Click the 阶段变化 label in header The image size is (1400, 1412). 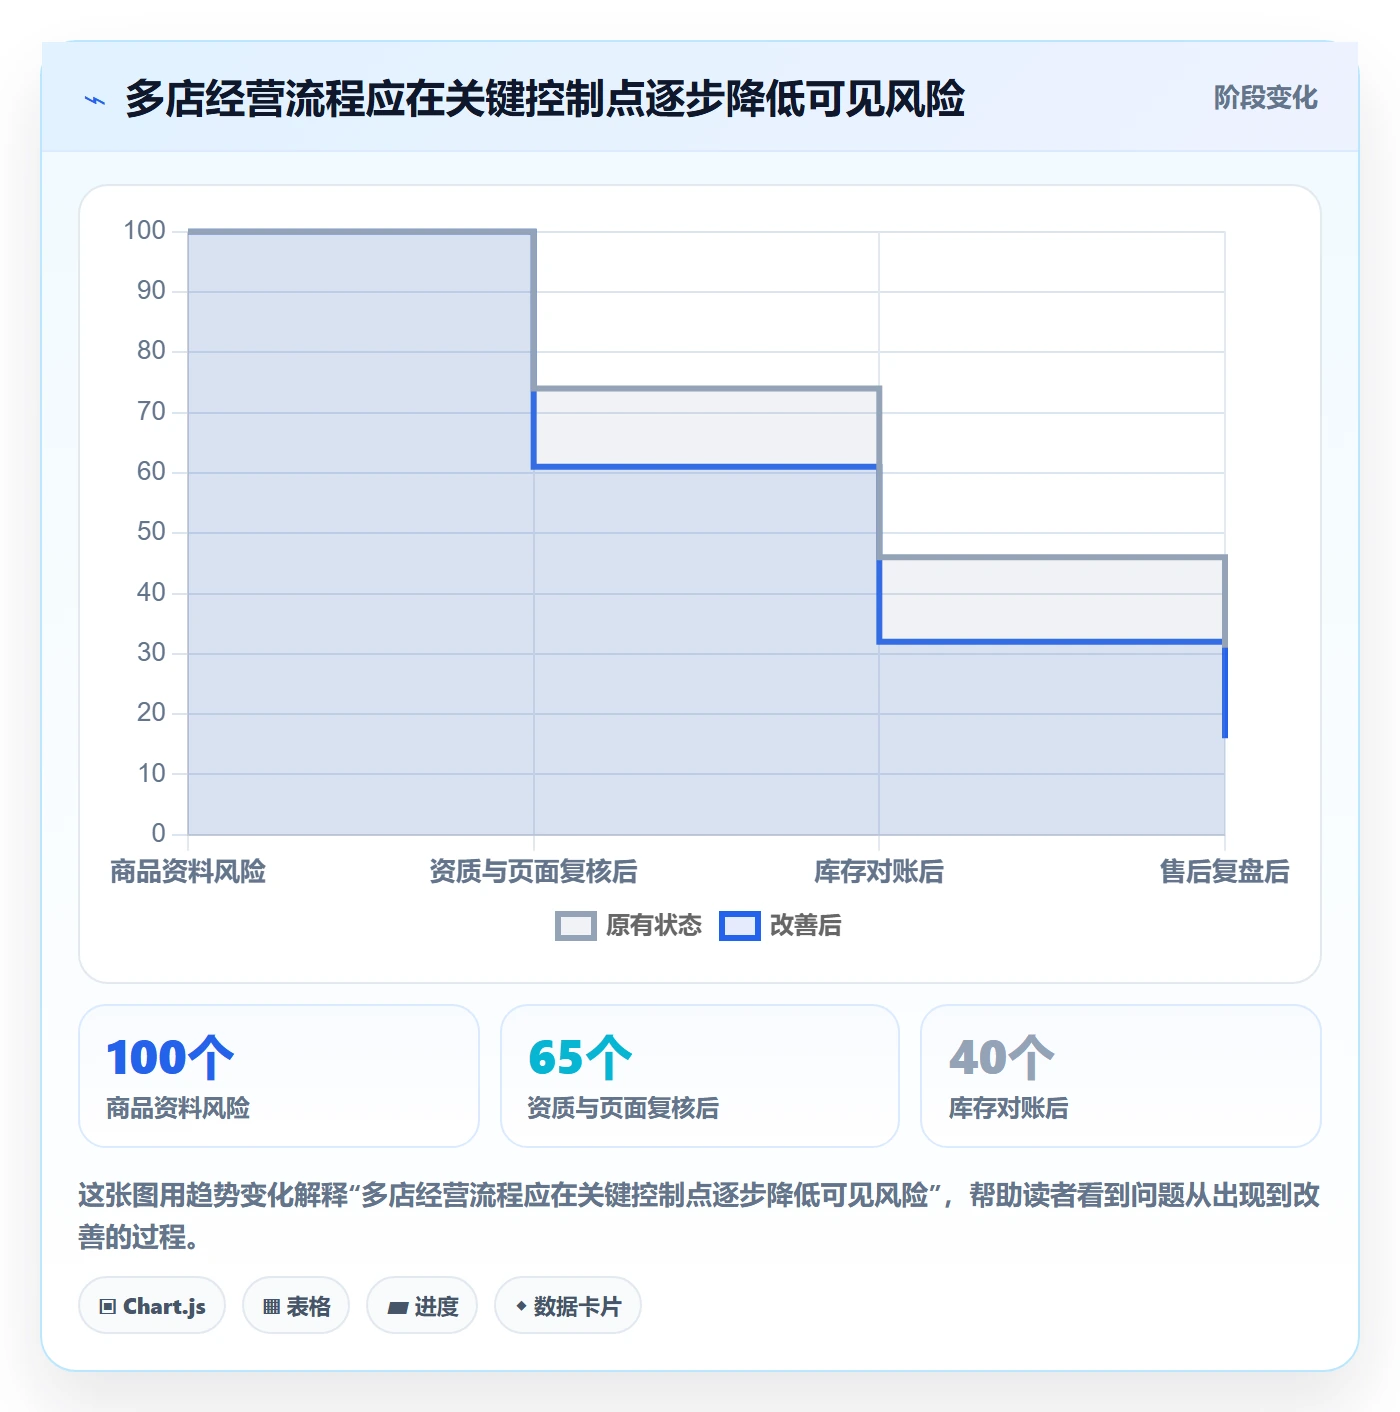pyautogui.click(x=1265, y=98)
